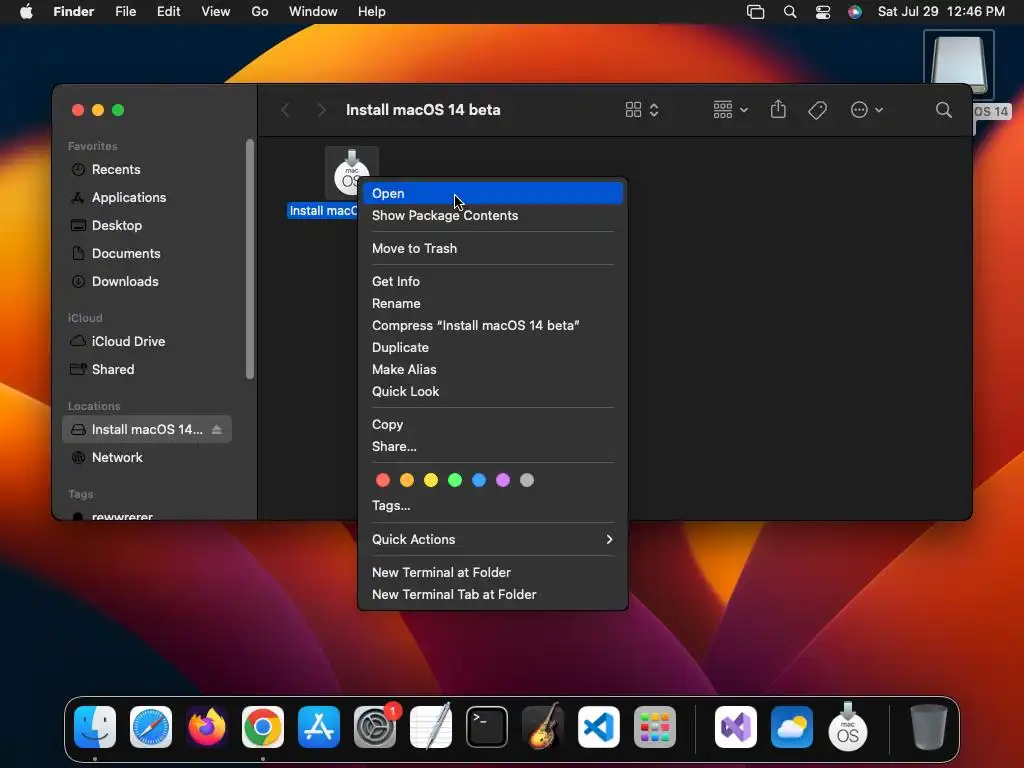Apply the green tag color
This screenshot has height=768, width=1024.
(x=455, y=481)
